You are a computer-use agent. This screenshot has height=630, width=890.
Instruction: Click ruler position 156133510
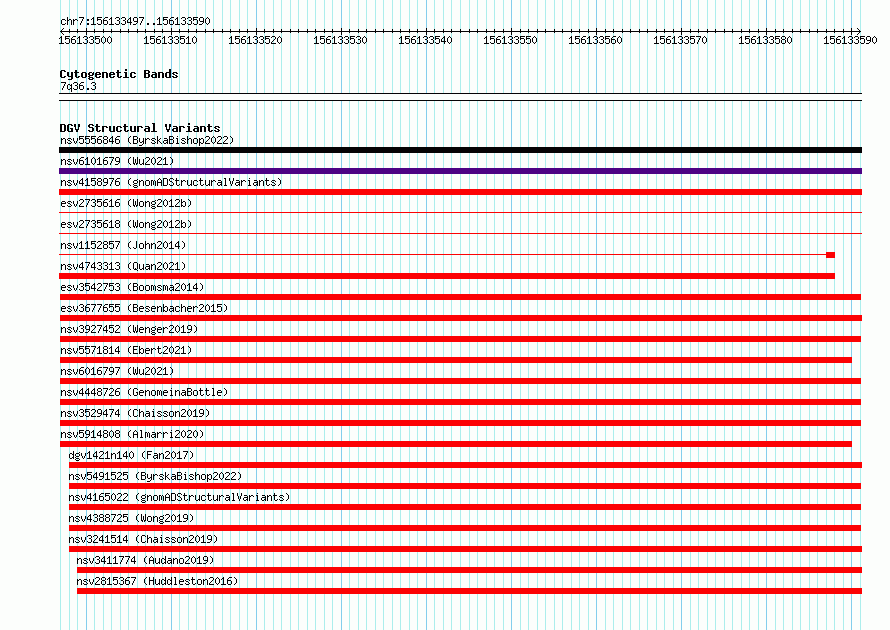tap(170, 40)
